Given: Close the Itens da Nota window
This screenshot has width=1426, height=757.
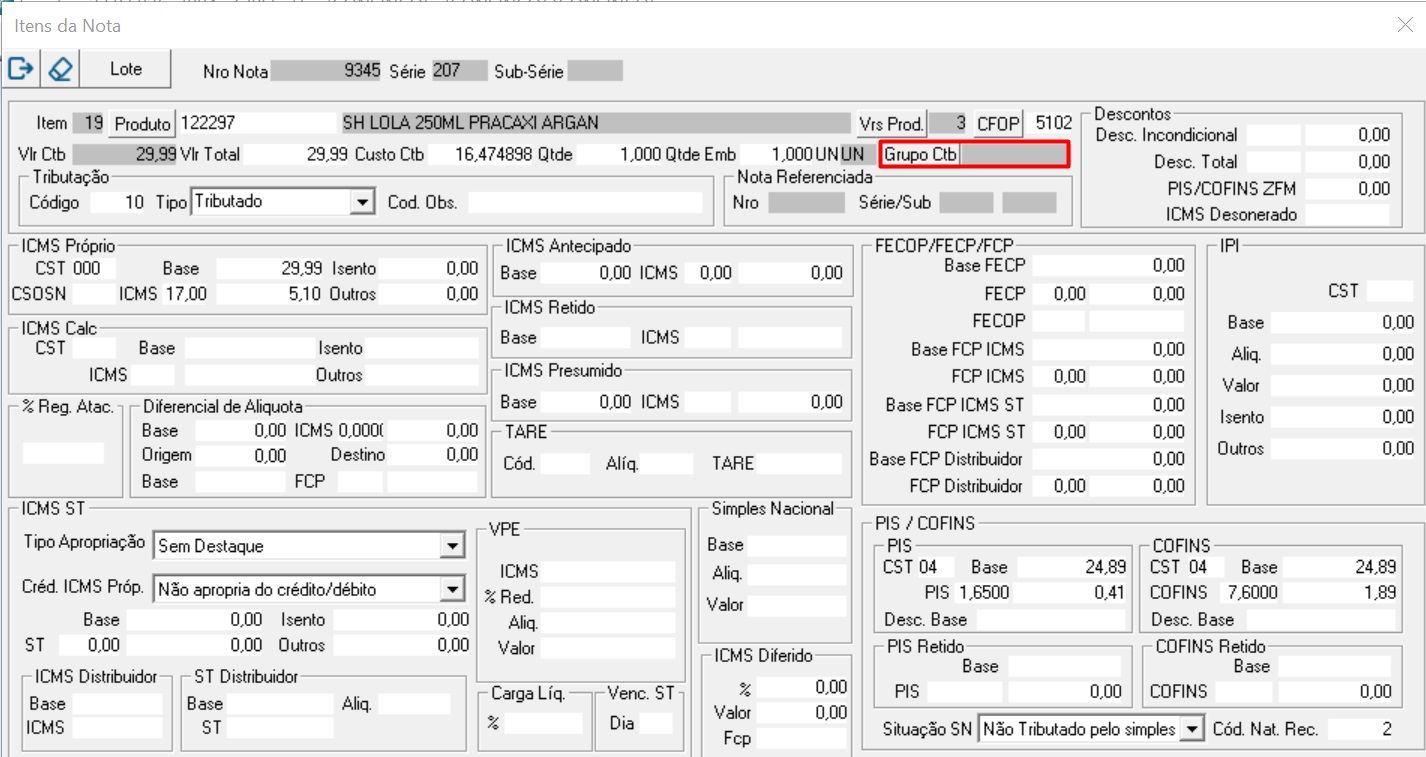Looking at the screenshot, I should pyautogui.click(x=1405, y=25).
